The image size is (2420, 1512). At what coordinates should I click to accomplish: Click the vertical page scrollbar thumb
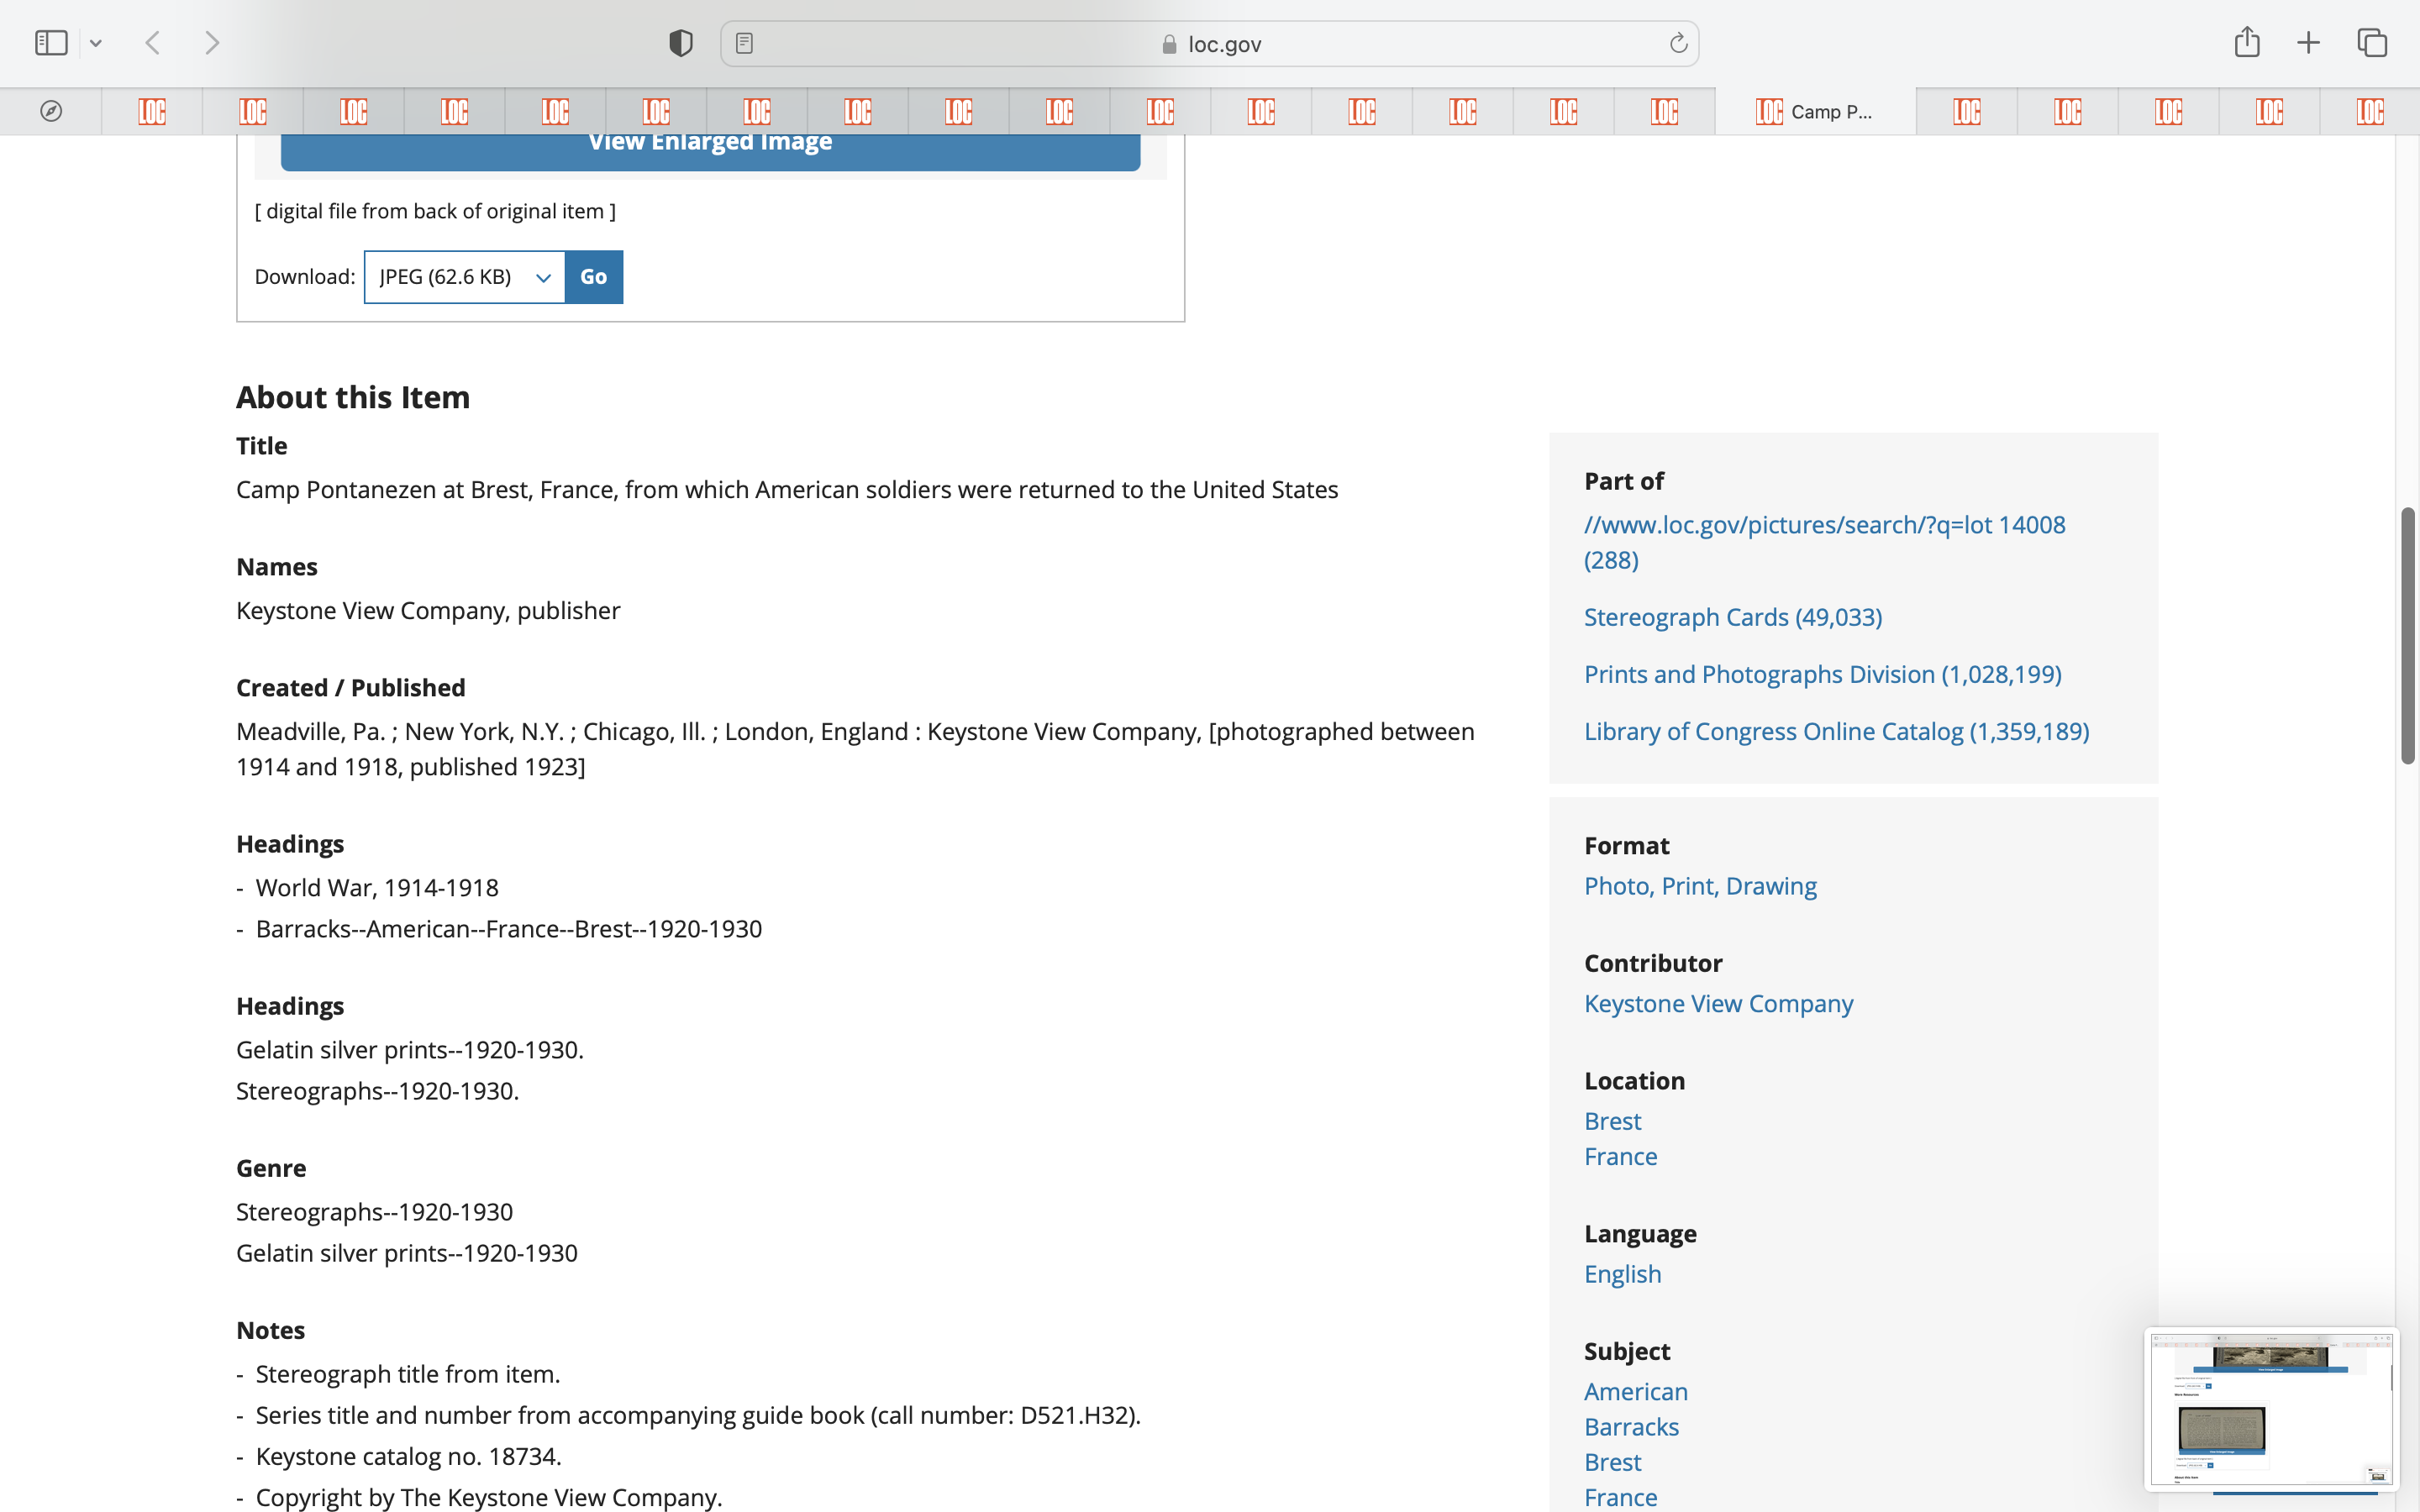(x=2407, y=635)
